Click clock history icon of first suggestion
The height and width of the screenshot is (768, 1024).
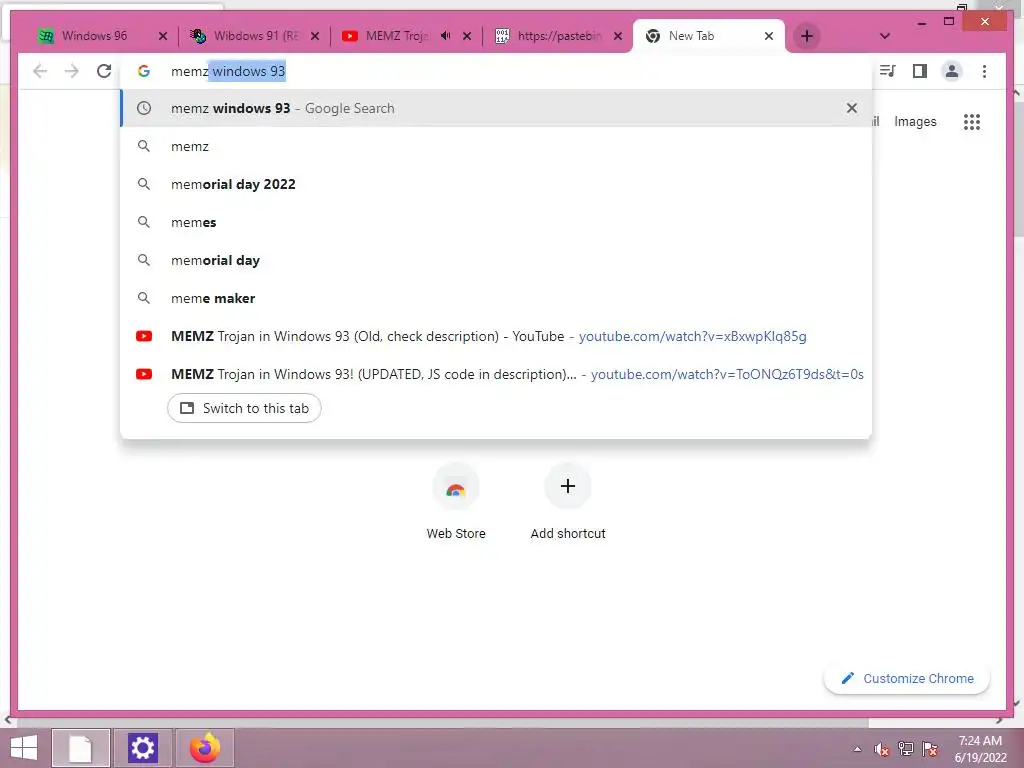(144, 108)
